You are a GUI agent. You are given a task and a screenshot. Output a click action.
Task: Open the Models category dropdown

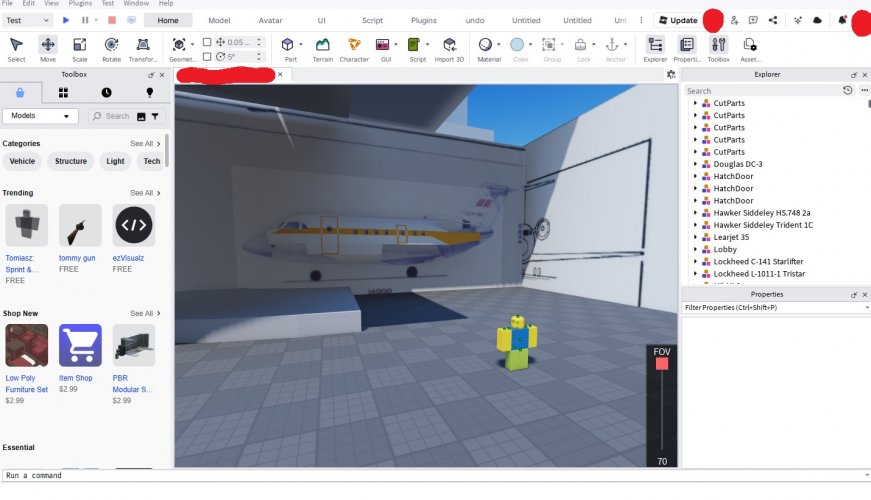(x=41, y=116)
